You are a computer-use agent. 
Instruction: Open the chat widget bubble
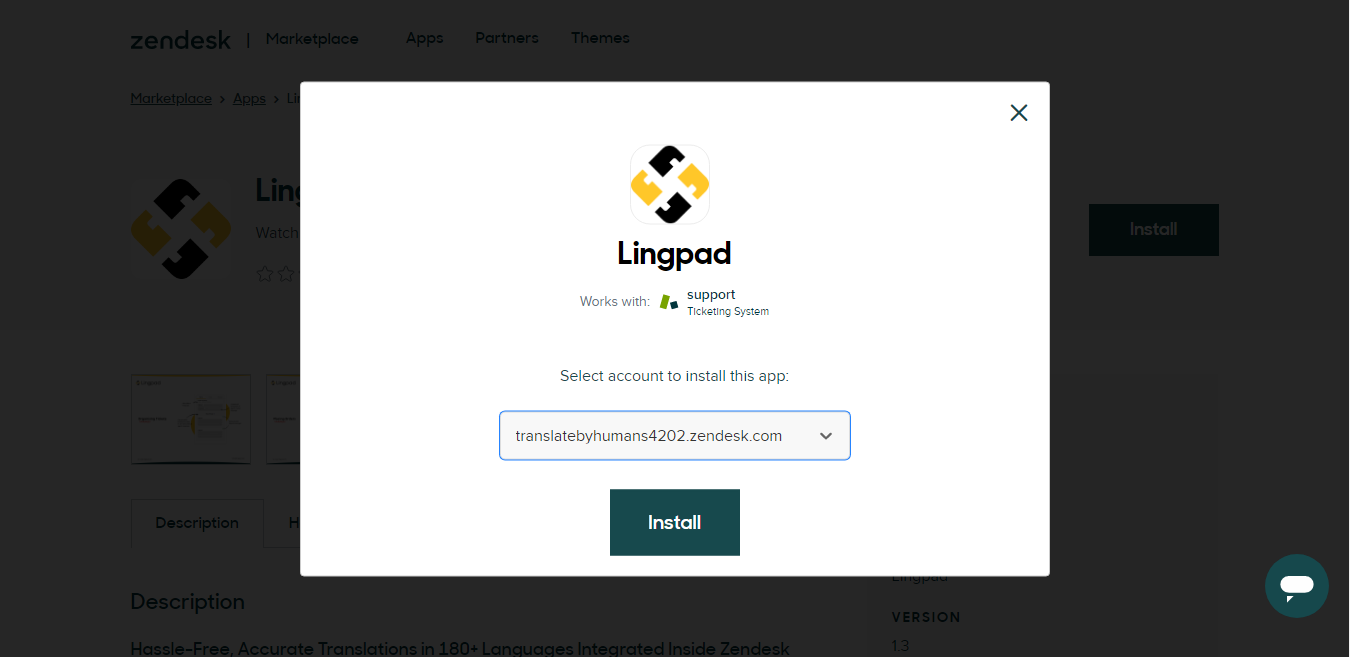[1296, 586]
